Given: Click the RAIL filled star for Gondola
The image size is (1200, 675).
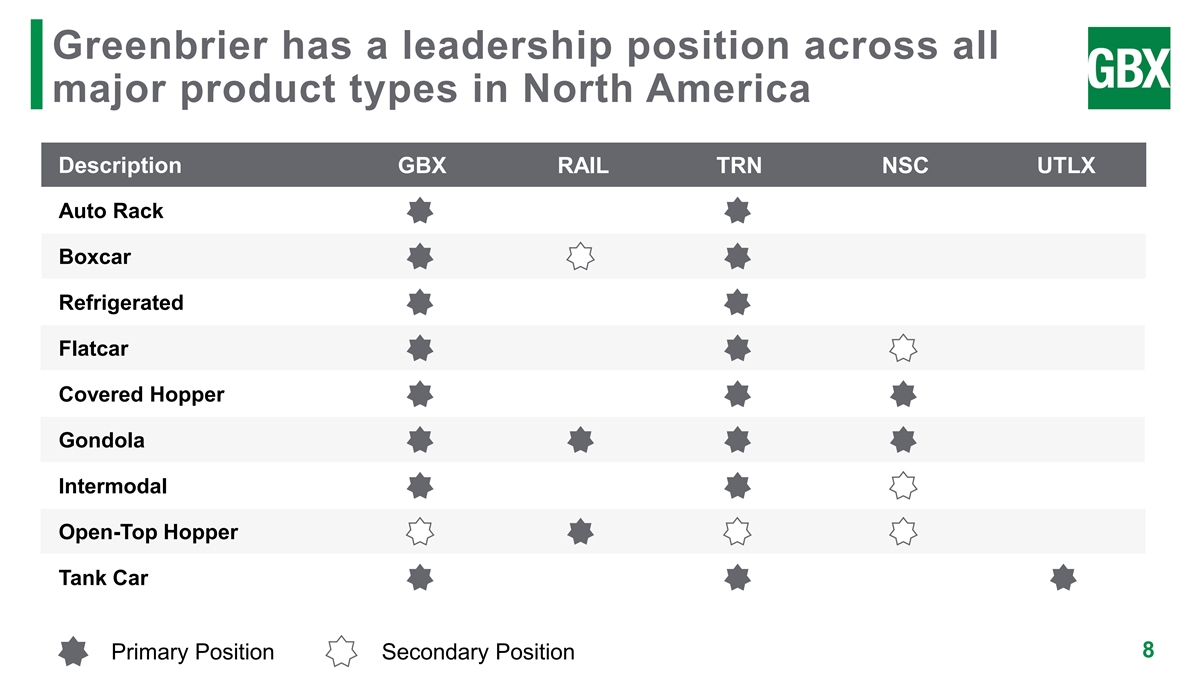Looking at the screenshot, I should pyautogui.click(x=580, y=440).
